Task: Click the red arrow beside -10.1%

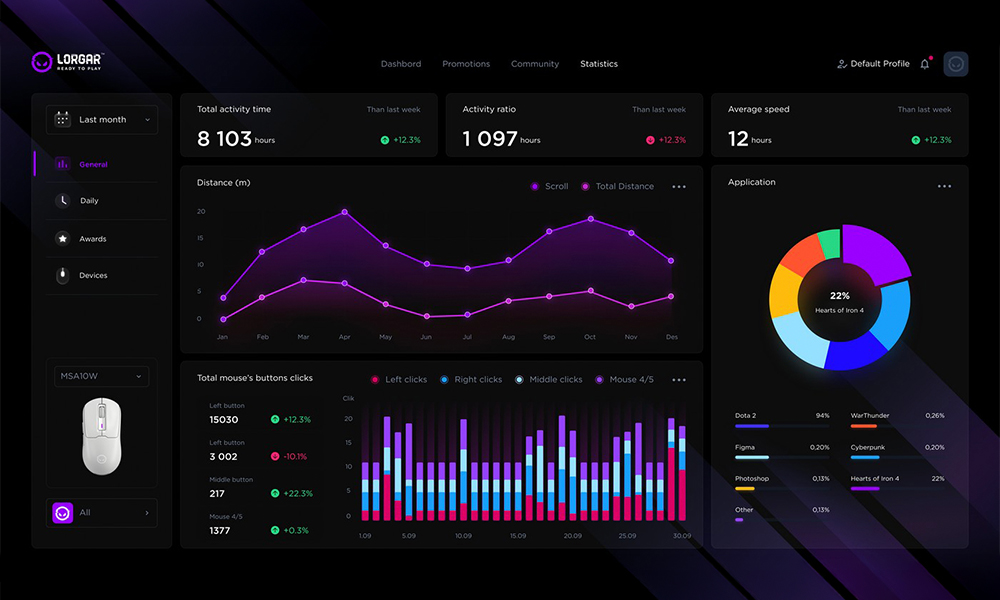Action: pos(275,457)
